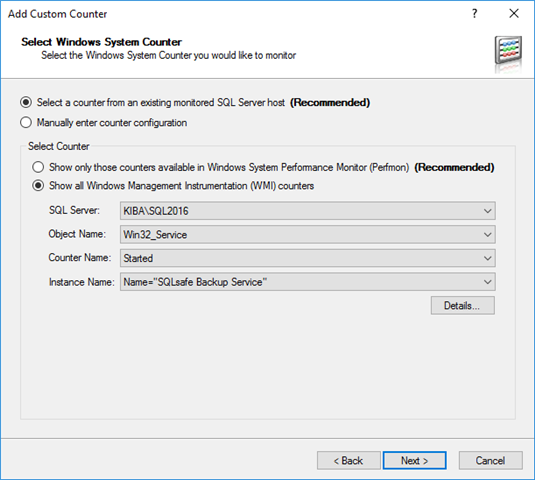
Task: Close the Add Custom Counter dialog
Action: (514, 14)
